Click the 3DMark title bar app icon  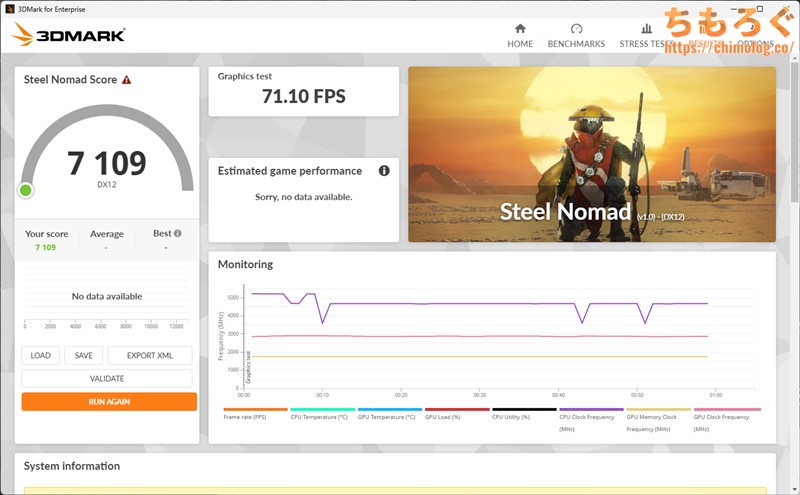pos(9,9)
